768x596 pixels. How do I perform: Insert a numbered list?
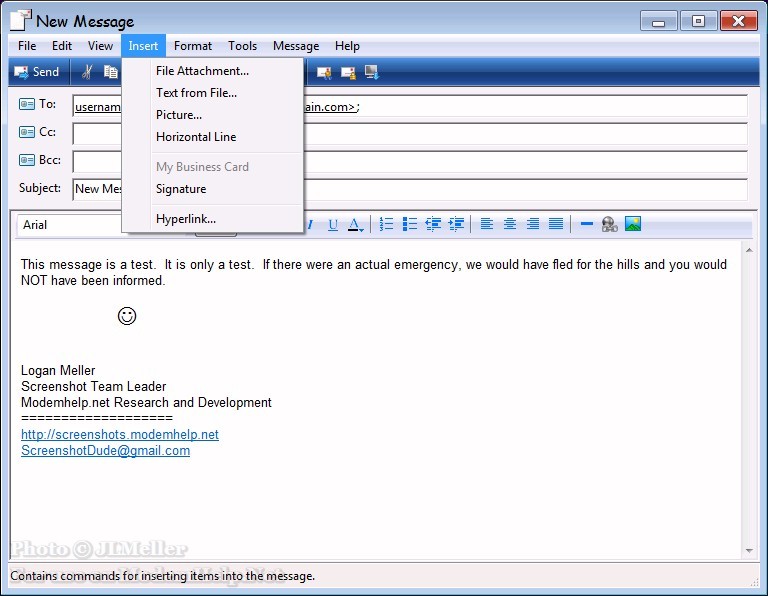[x=386, y=225]
